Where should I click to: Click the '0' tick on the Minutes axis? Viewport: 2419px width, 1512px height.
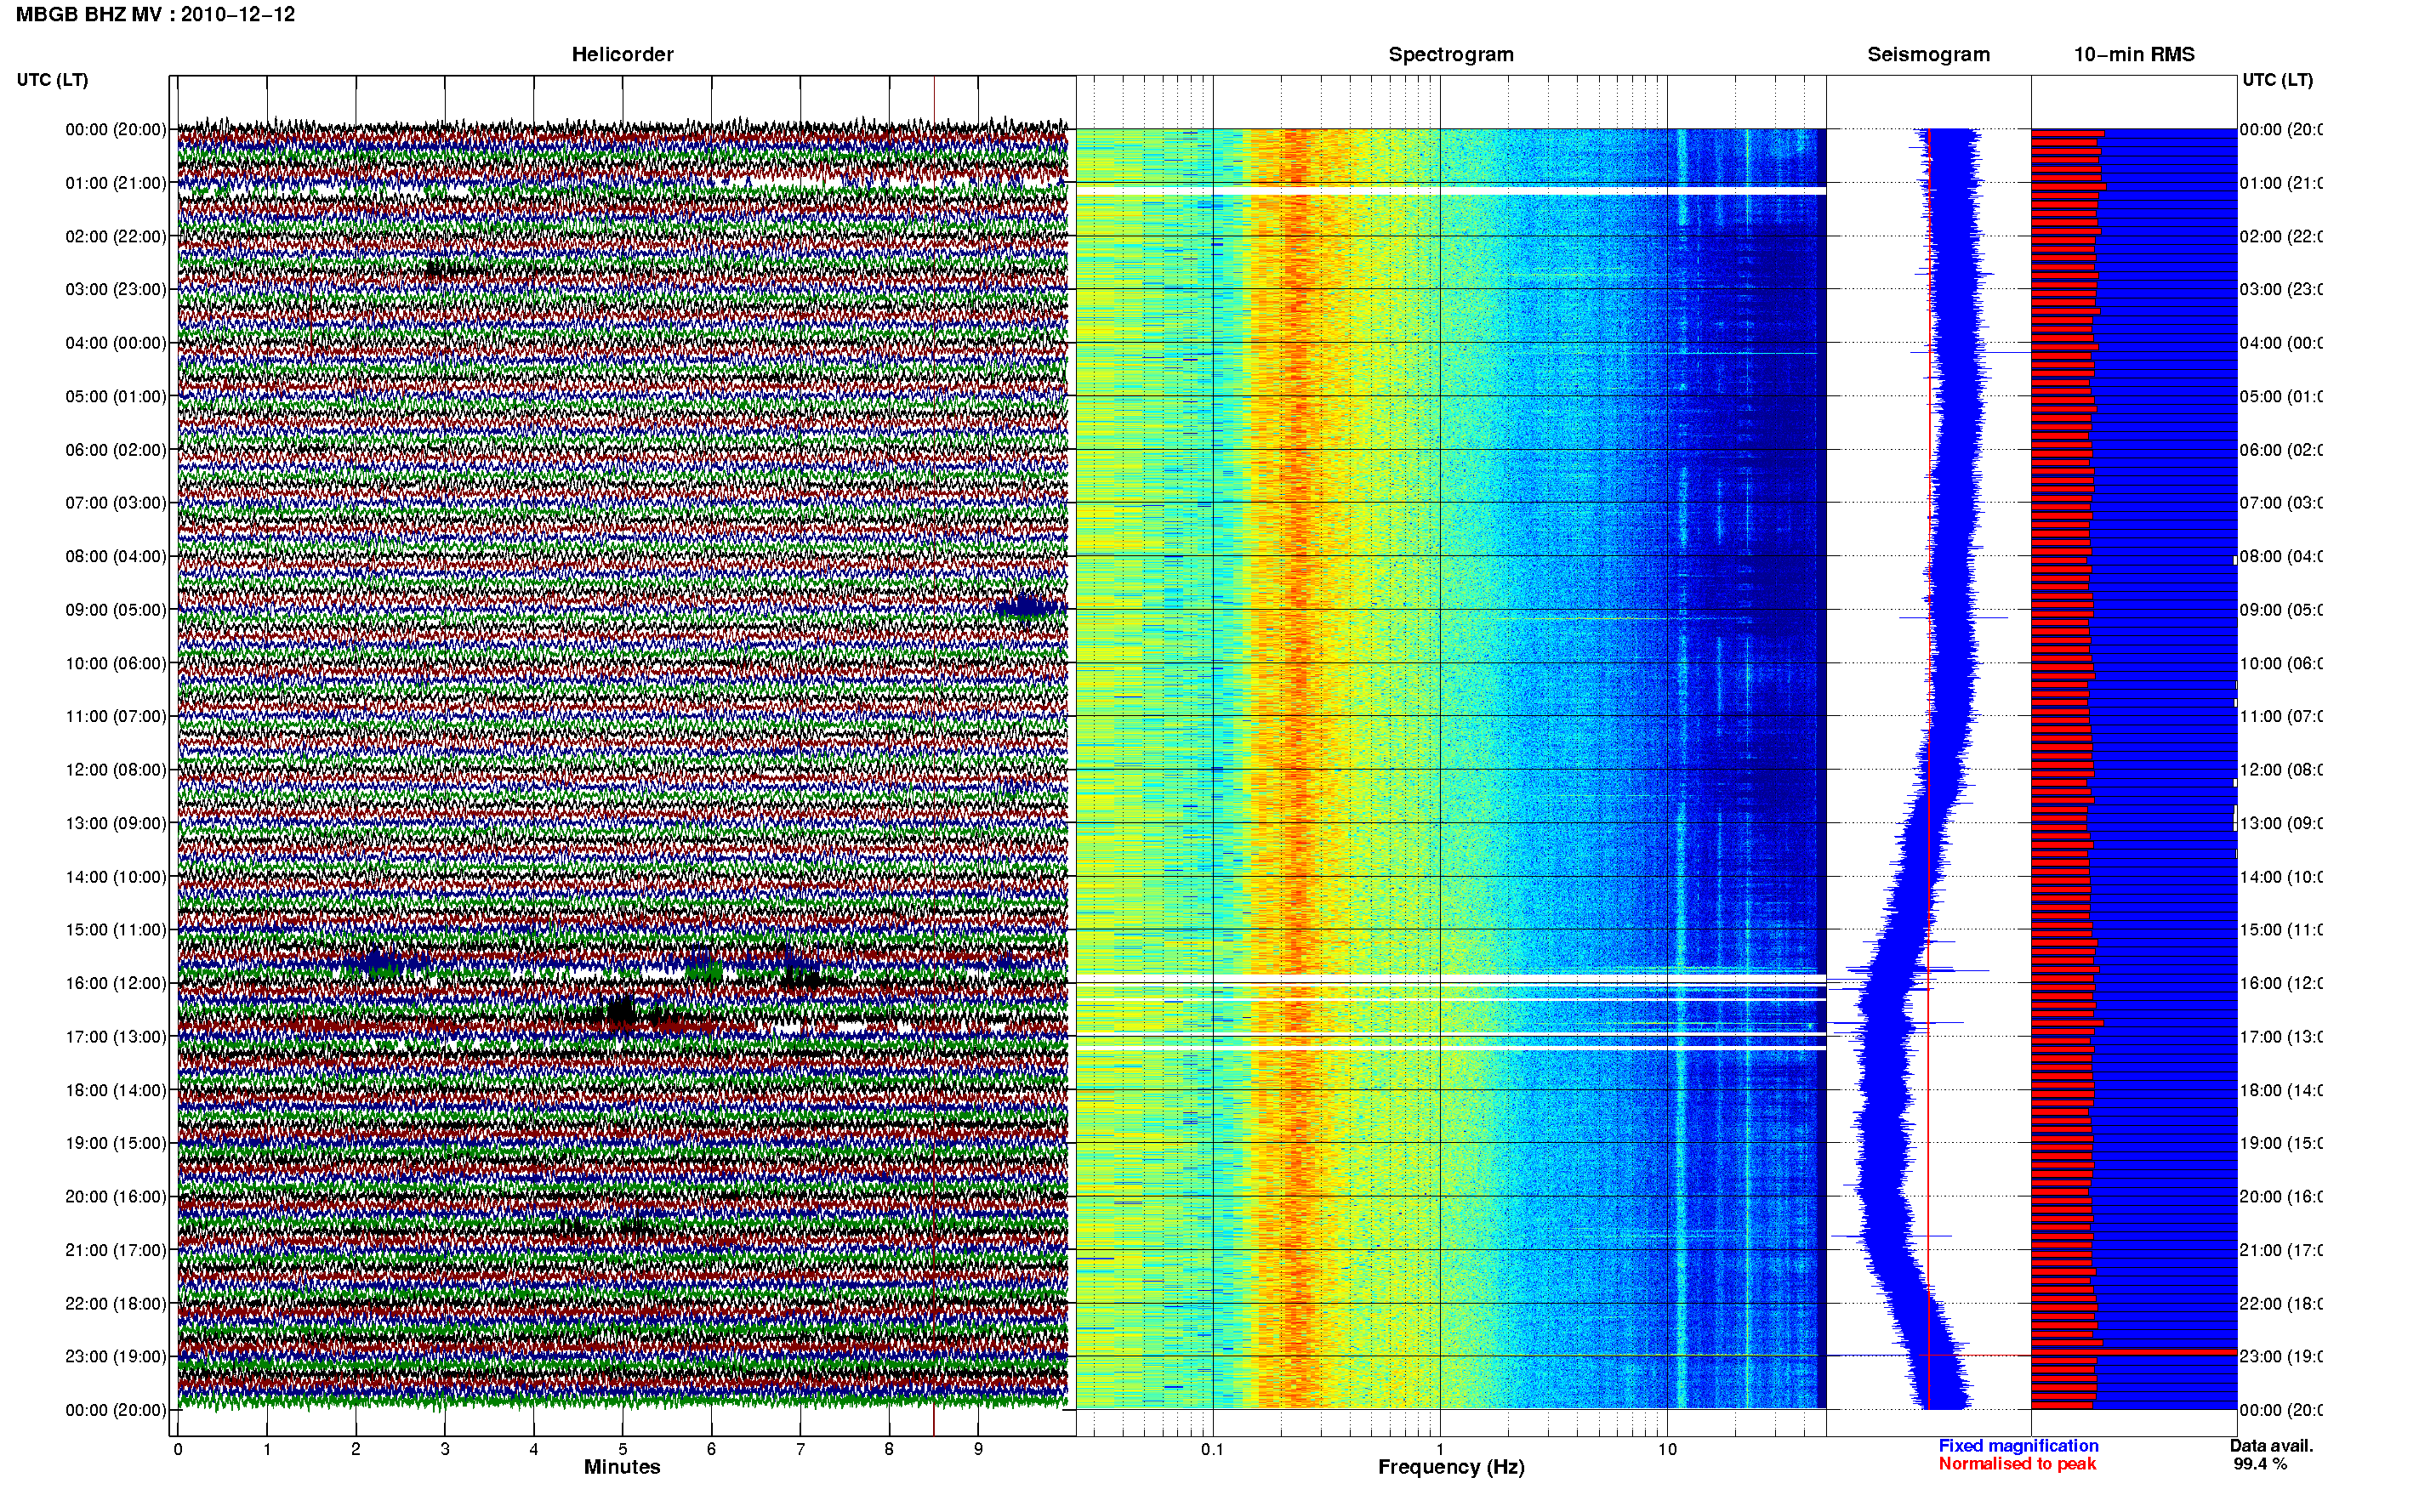click(177, 1449)
